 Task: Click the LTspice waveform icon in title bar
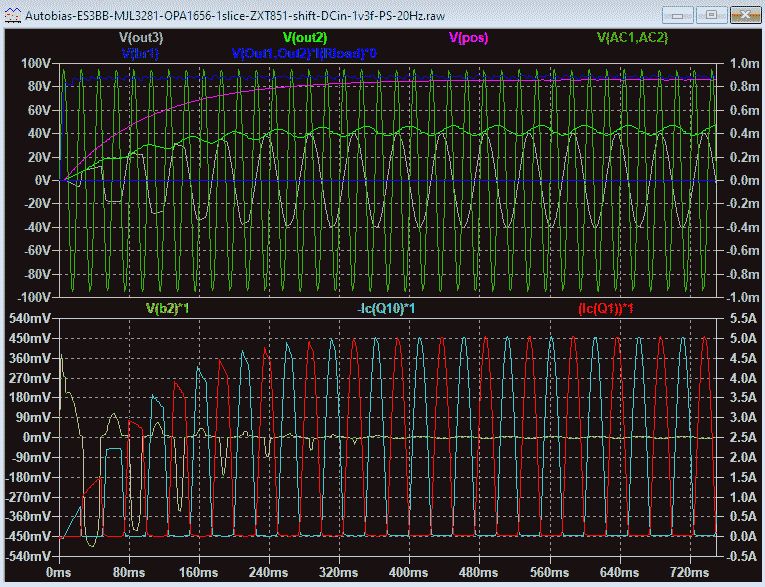12,15
